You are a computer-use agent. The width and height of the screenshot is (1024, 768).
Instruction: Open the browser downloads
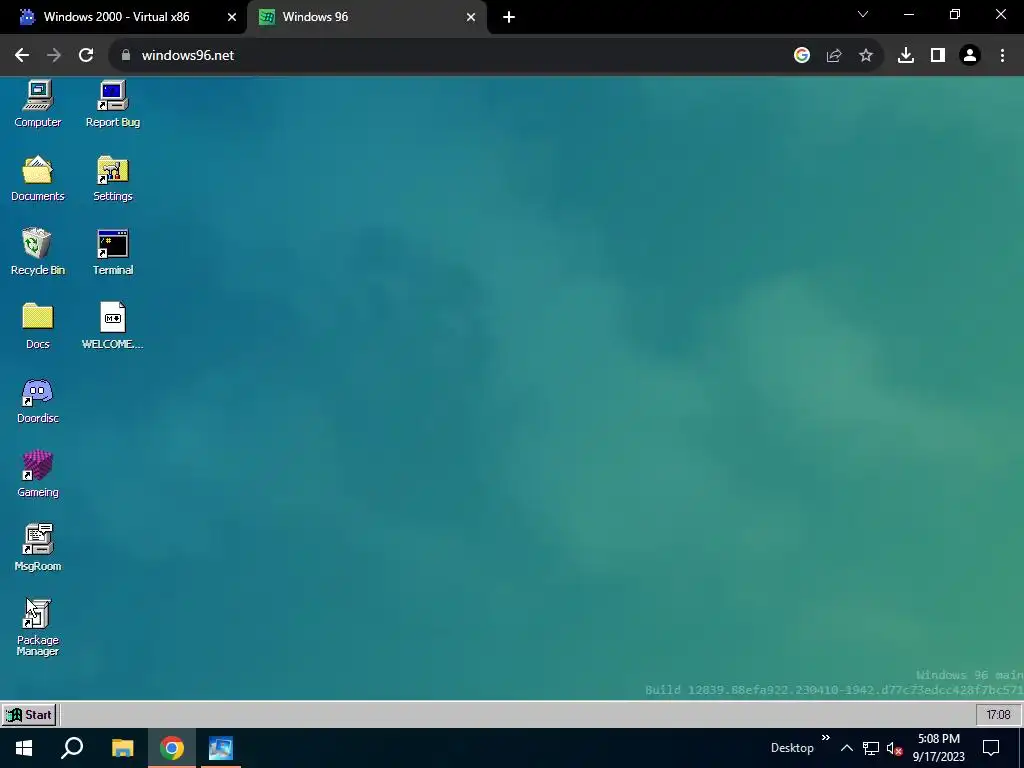pos(906,56)
